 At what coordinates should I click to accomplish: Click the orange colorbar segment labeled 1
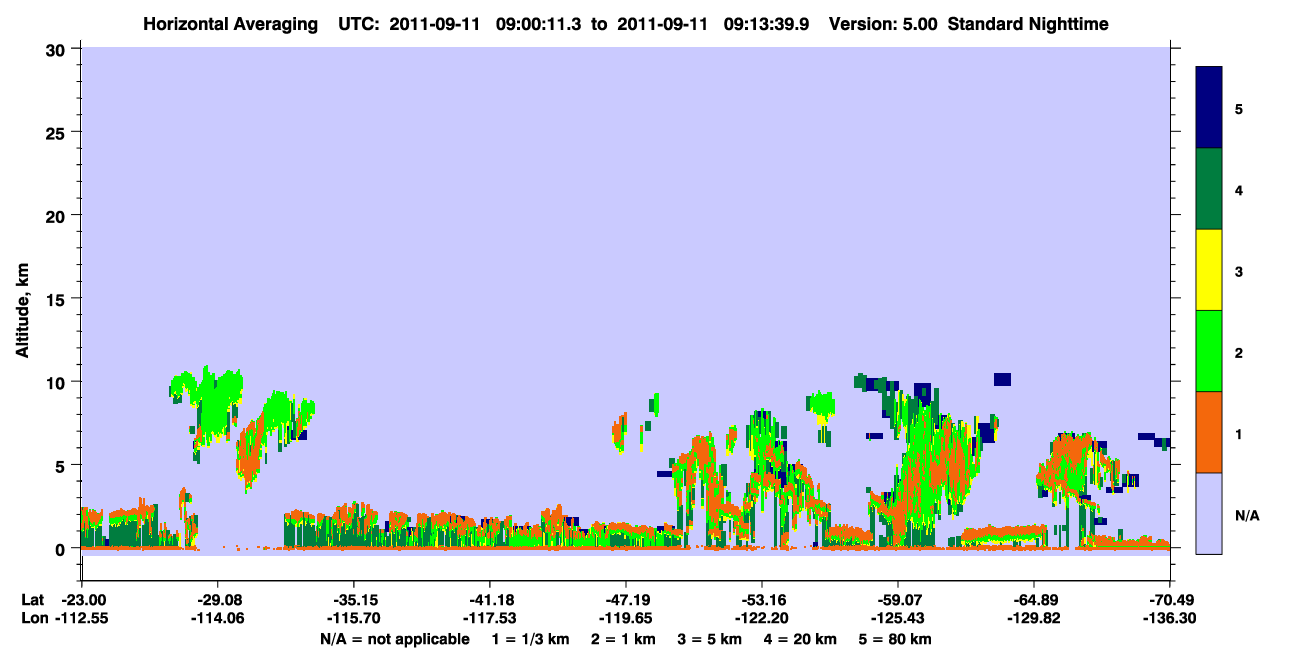pos(1209,432)
